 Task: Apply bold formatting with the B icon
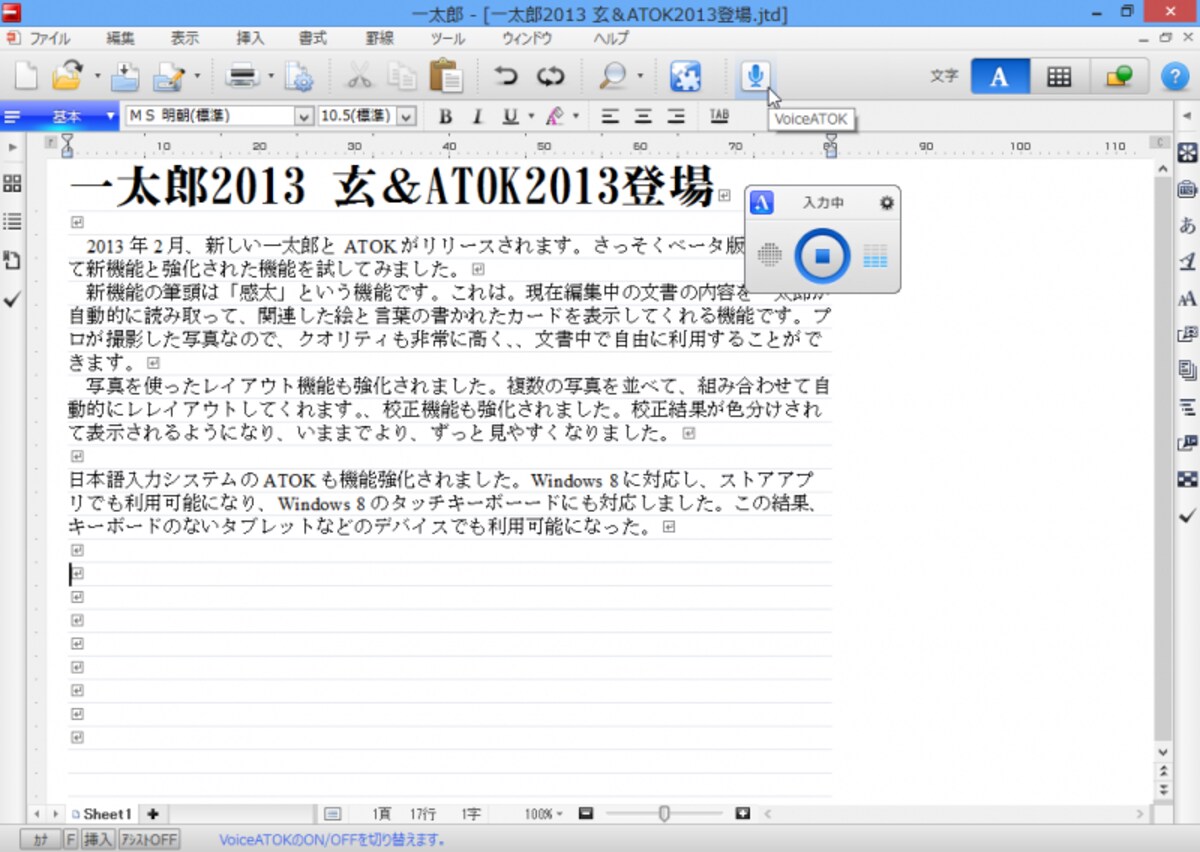click(x=445, y=116)
